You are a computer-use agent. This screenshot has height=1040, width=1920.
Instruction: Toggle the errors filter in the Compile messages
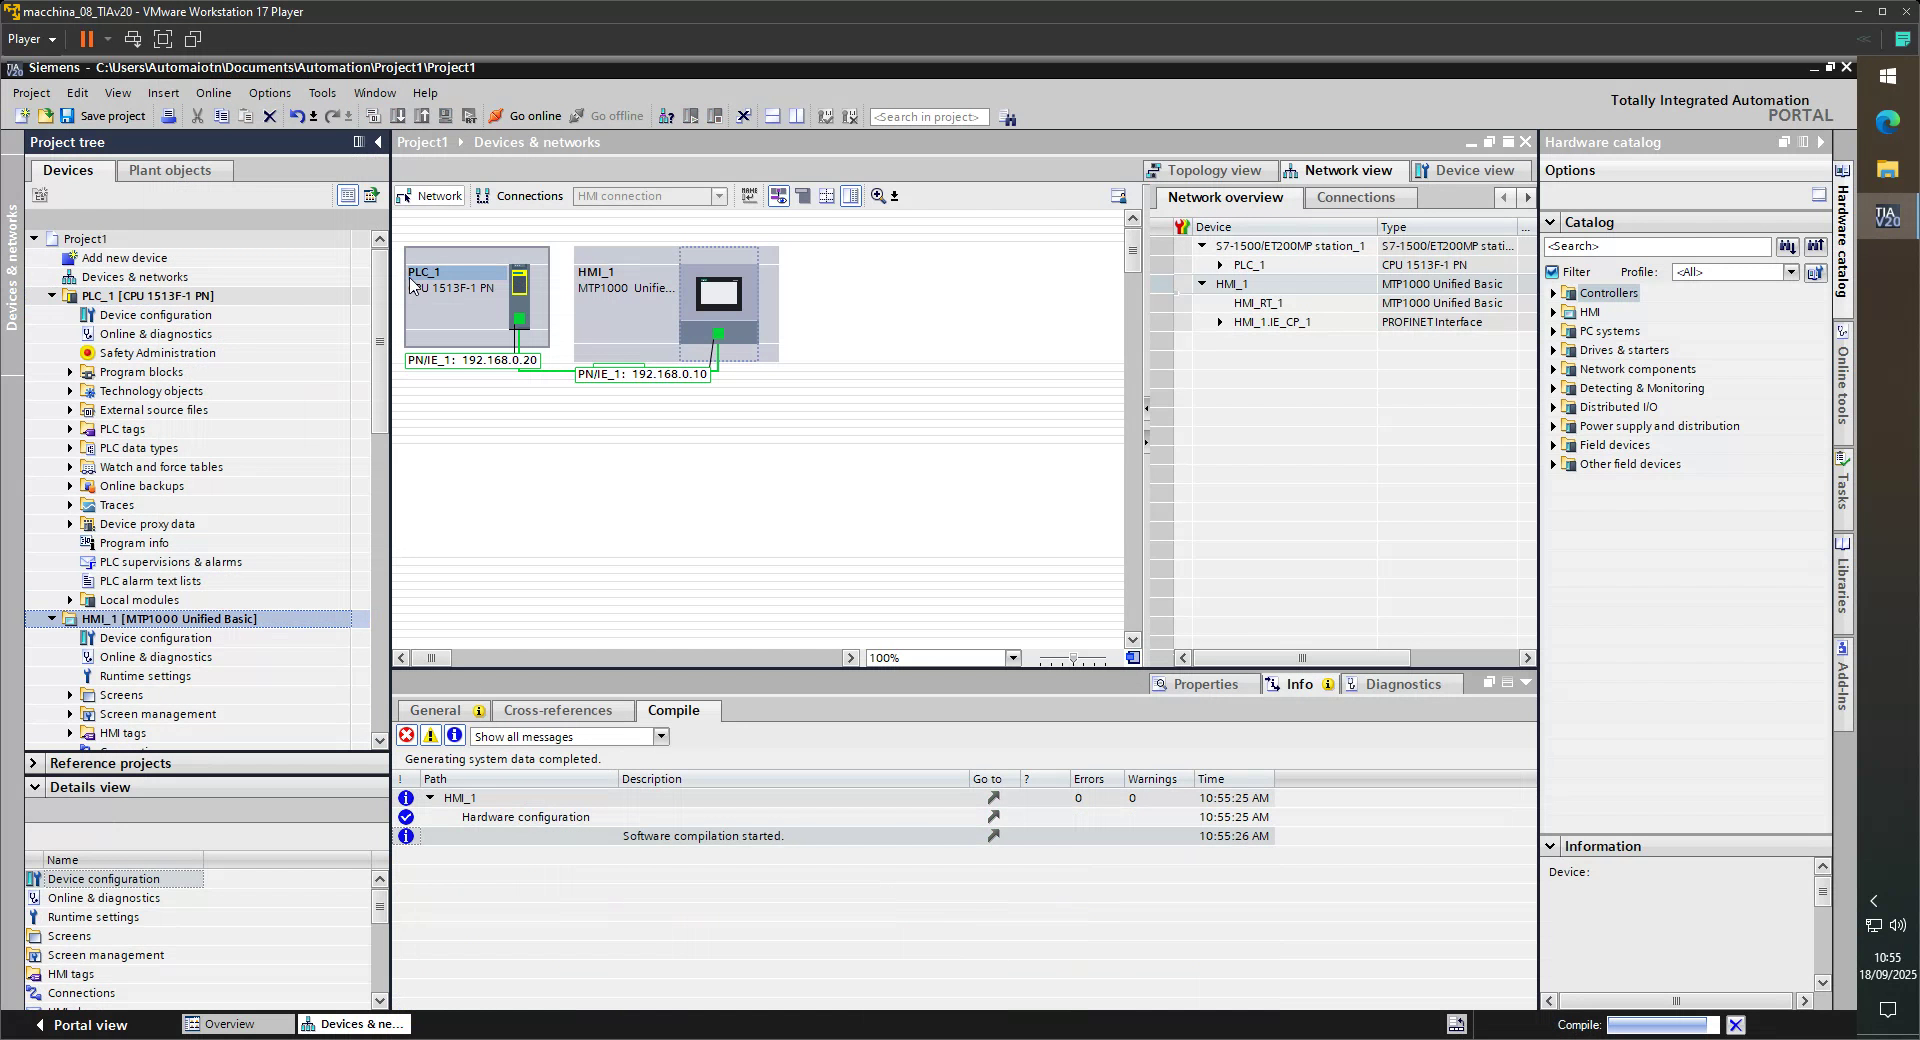point(407,736)
